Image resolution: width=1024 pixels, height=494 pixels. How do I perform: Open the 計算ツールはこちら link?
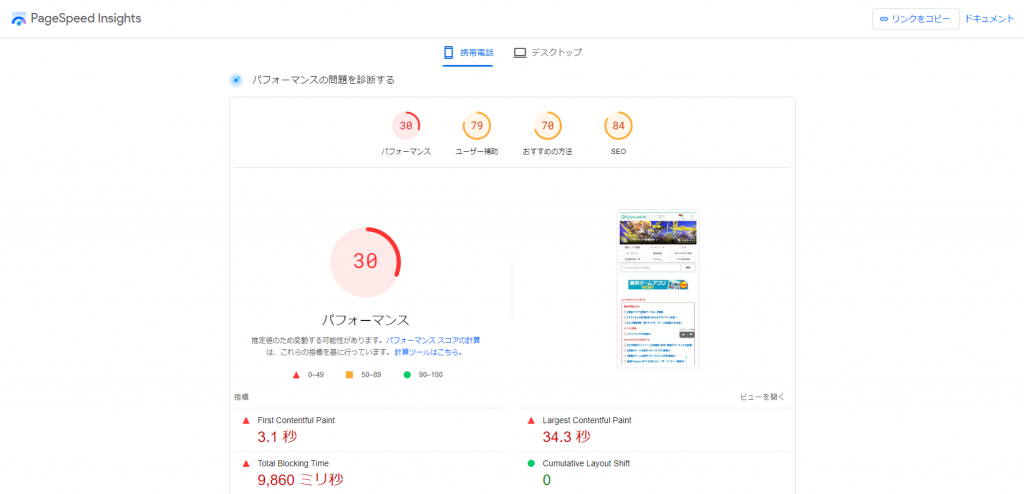pos(427,352)
